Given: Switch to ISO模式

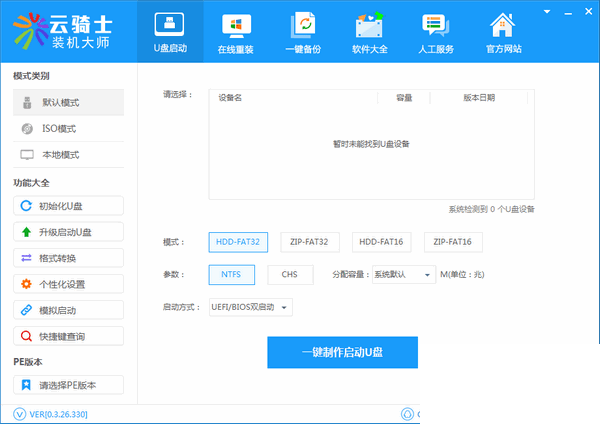Looking at the screenshot, I should pyautogui.click(x=68, y=129).
